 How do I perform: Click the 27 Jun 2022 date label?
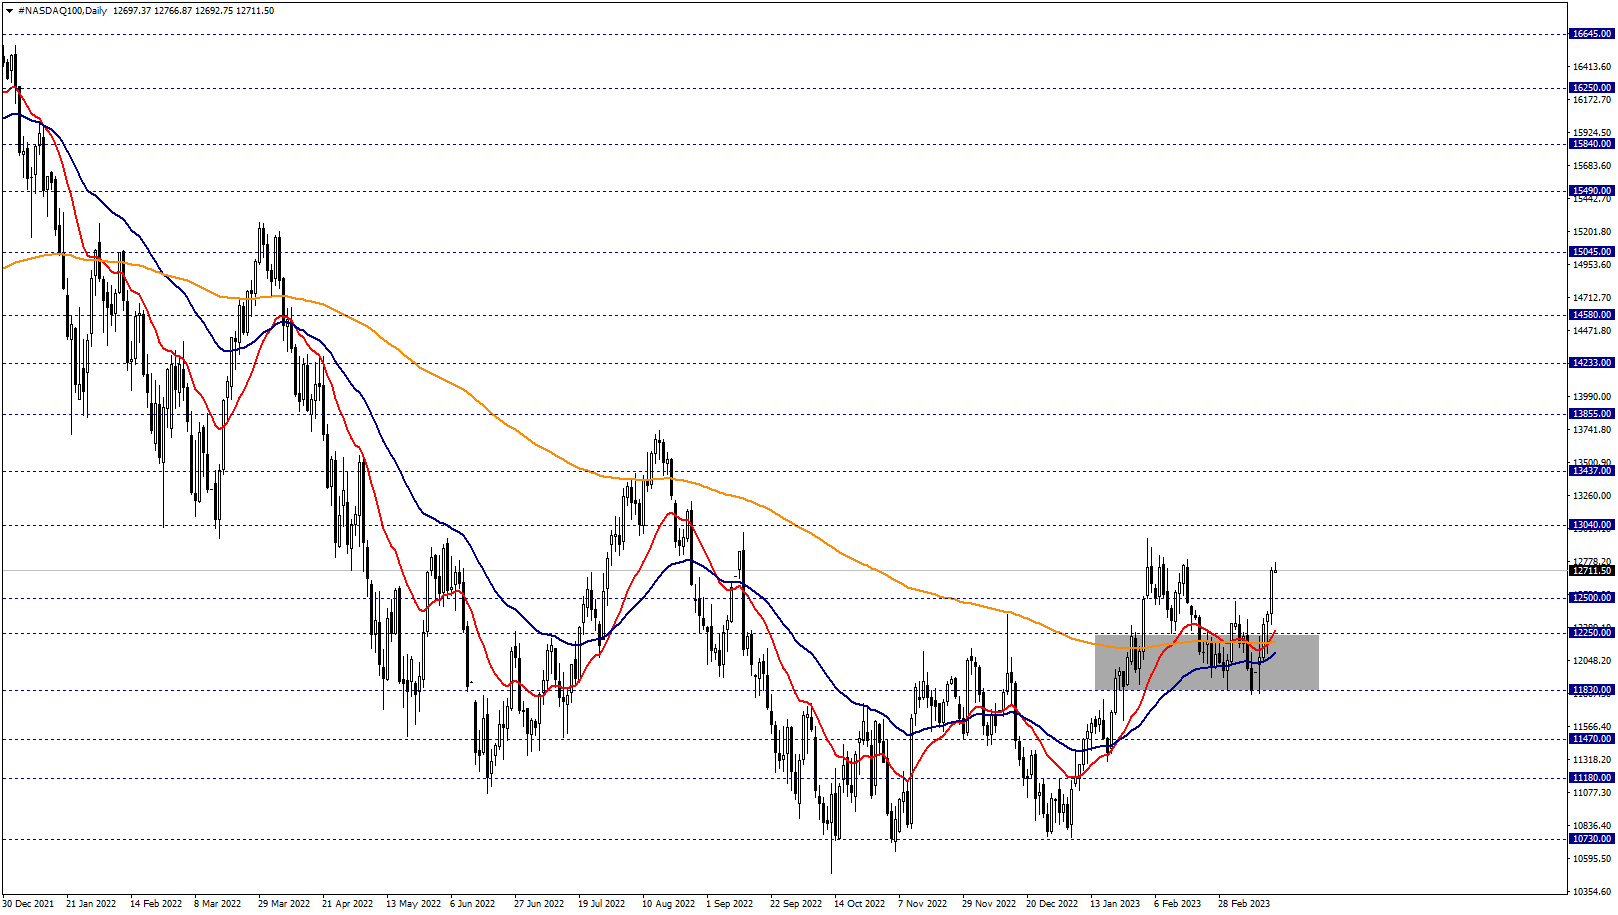point(539,904)
